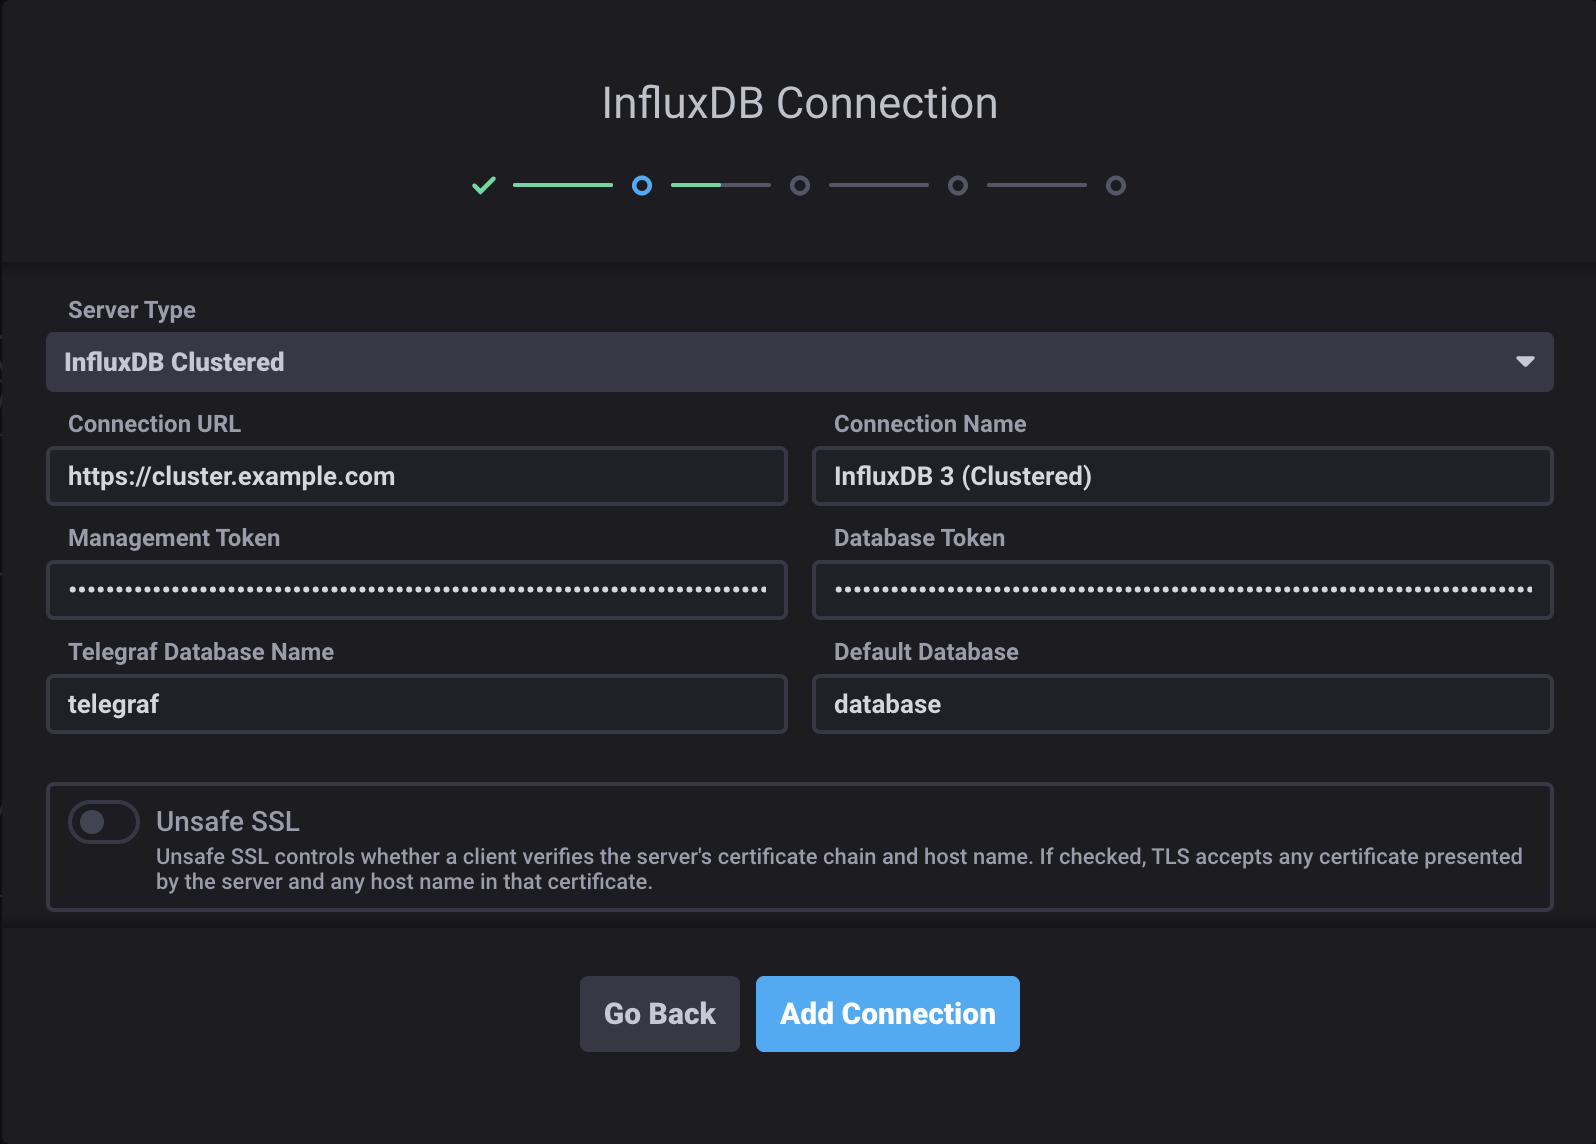Screen dimensions: 1596x1144
Task: Click the Connection URL label
Action: 154,424
